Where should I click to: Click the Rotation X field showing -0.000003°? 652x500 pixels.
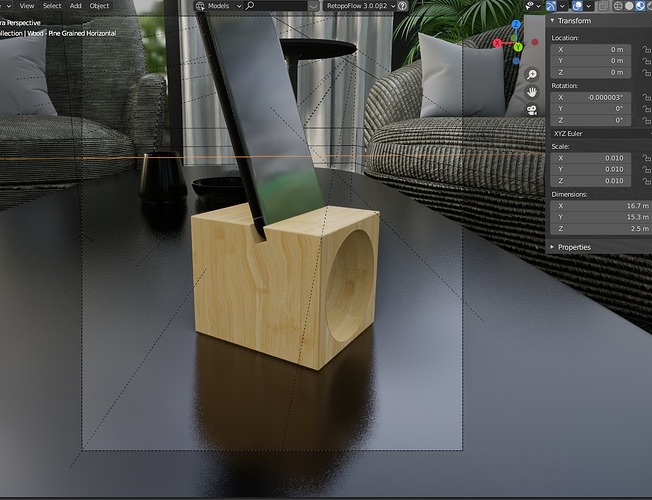pyautogui.click(x=590, y=97)
